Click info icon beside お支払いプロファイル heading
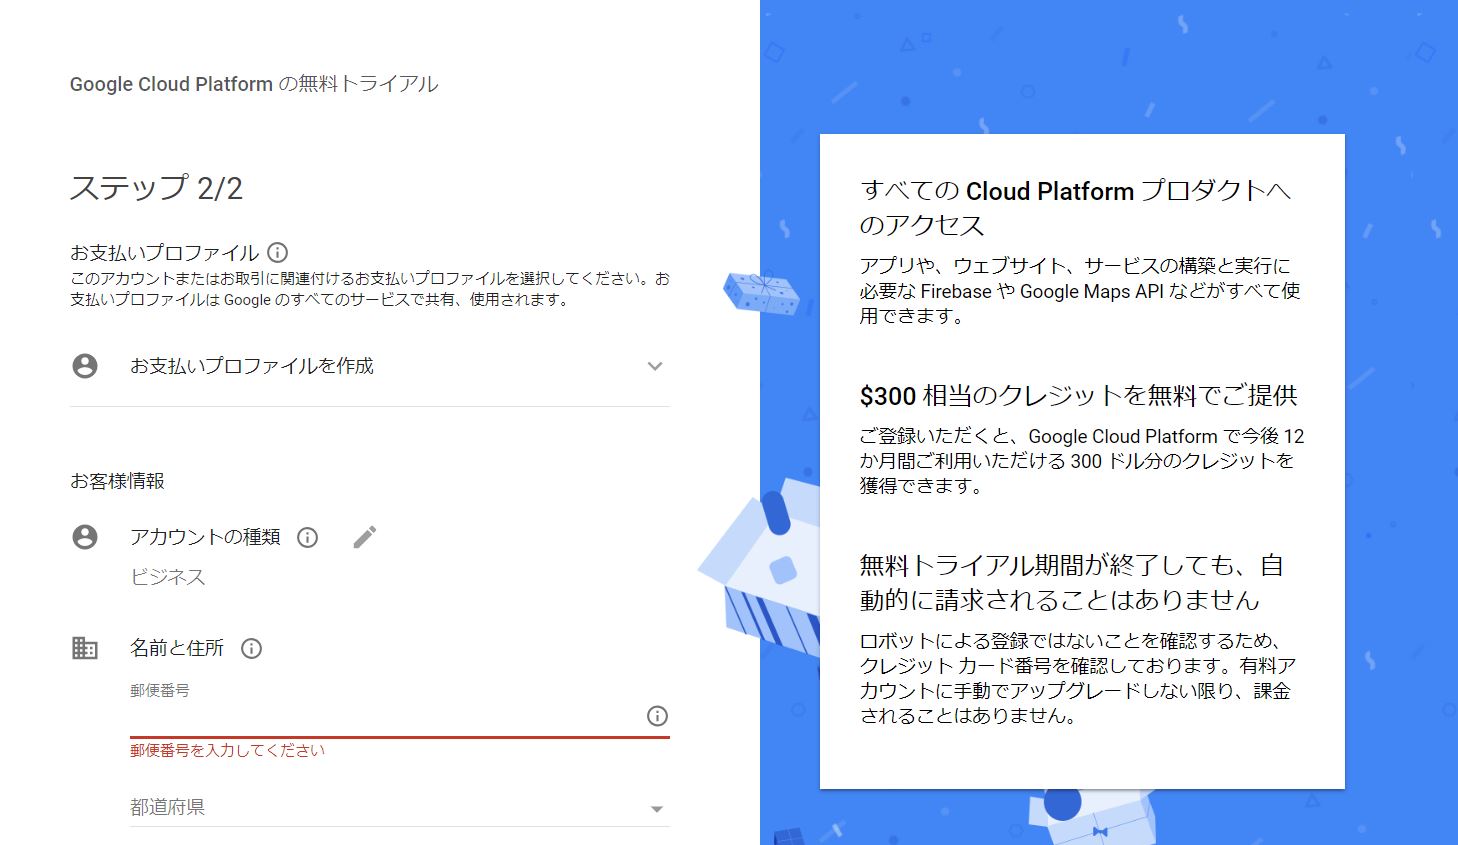Screen dimensions: 1458x845 tap(278, 253)
